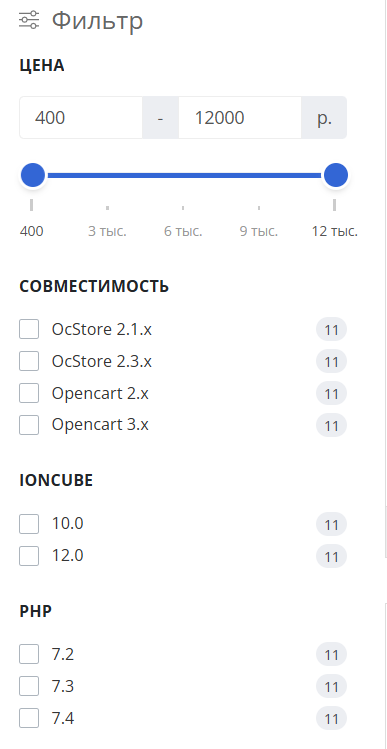Click the filter sliders icon
The height and width of the screenshot is (749, 387).
[x=29, y=21]
